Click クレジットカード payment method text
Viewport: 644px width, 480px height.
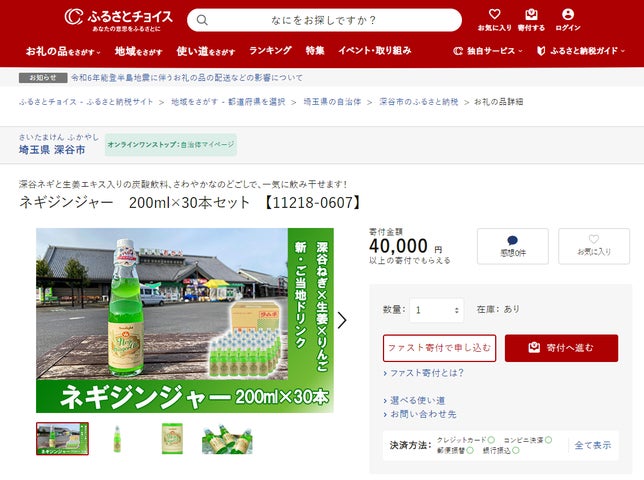click(461, 440)
